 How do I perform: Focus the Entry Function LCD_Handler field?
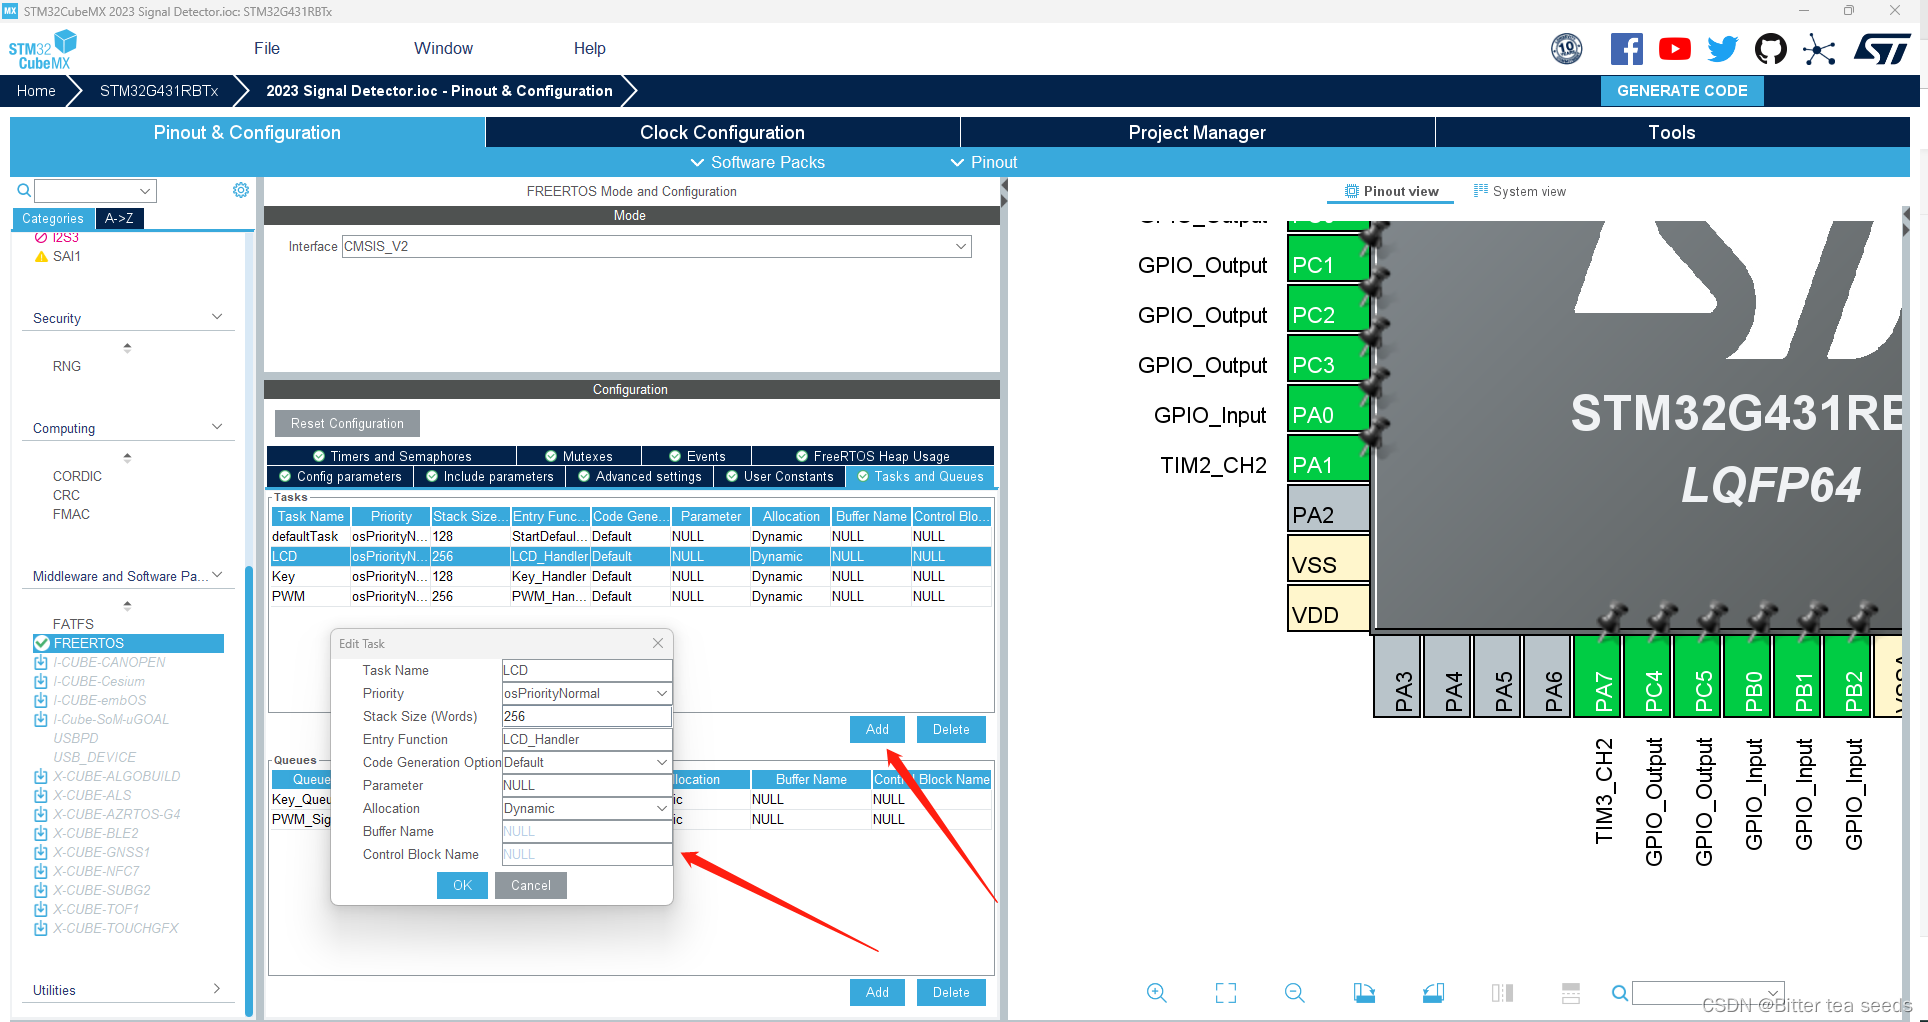point(587,739)
